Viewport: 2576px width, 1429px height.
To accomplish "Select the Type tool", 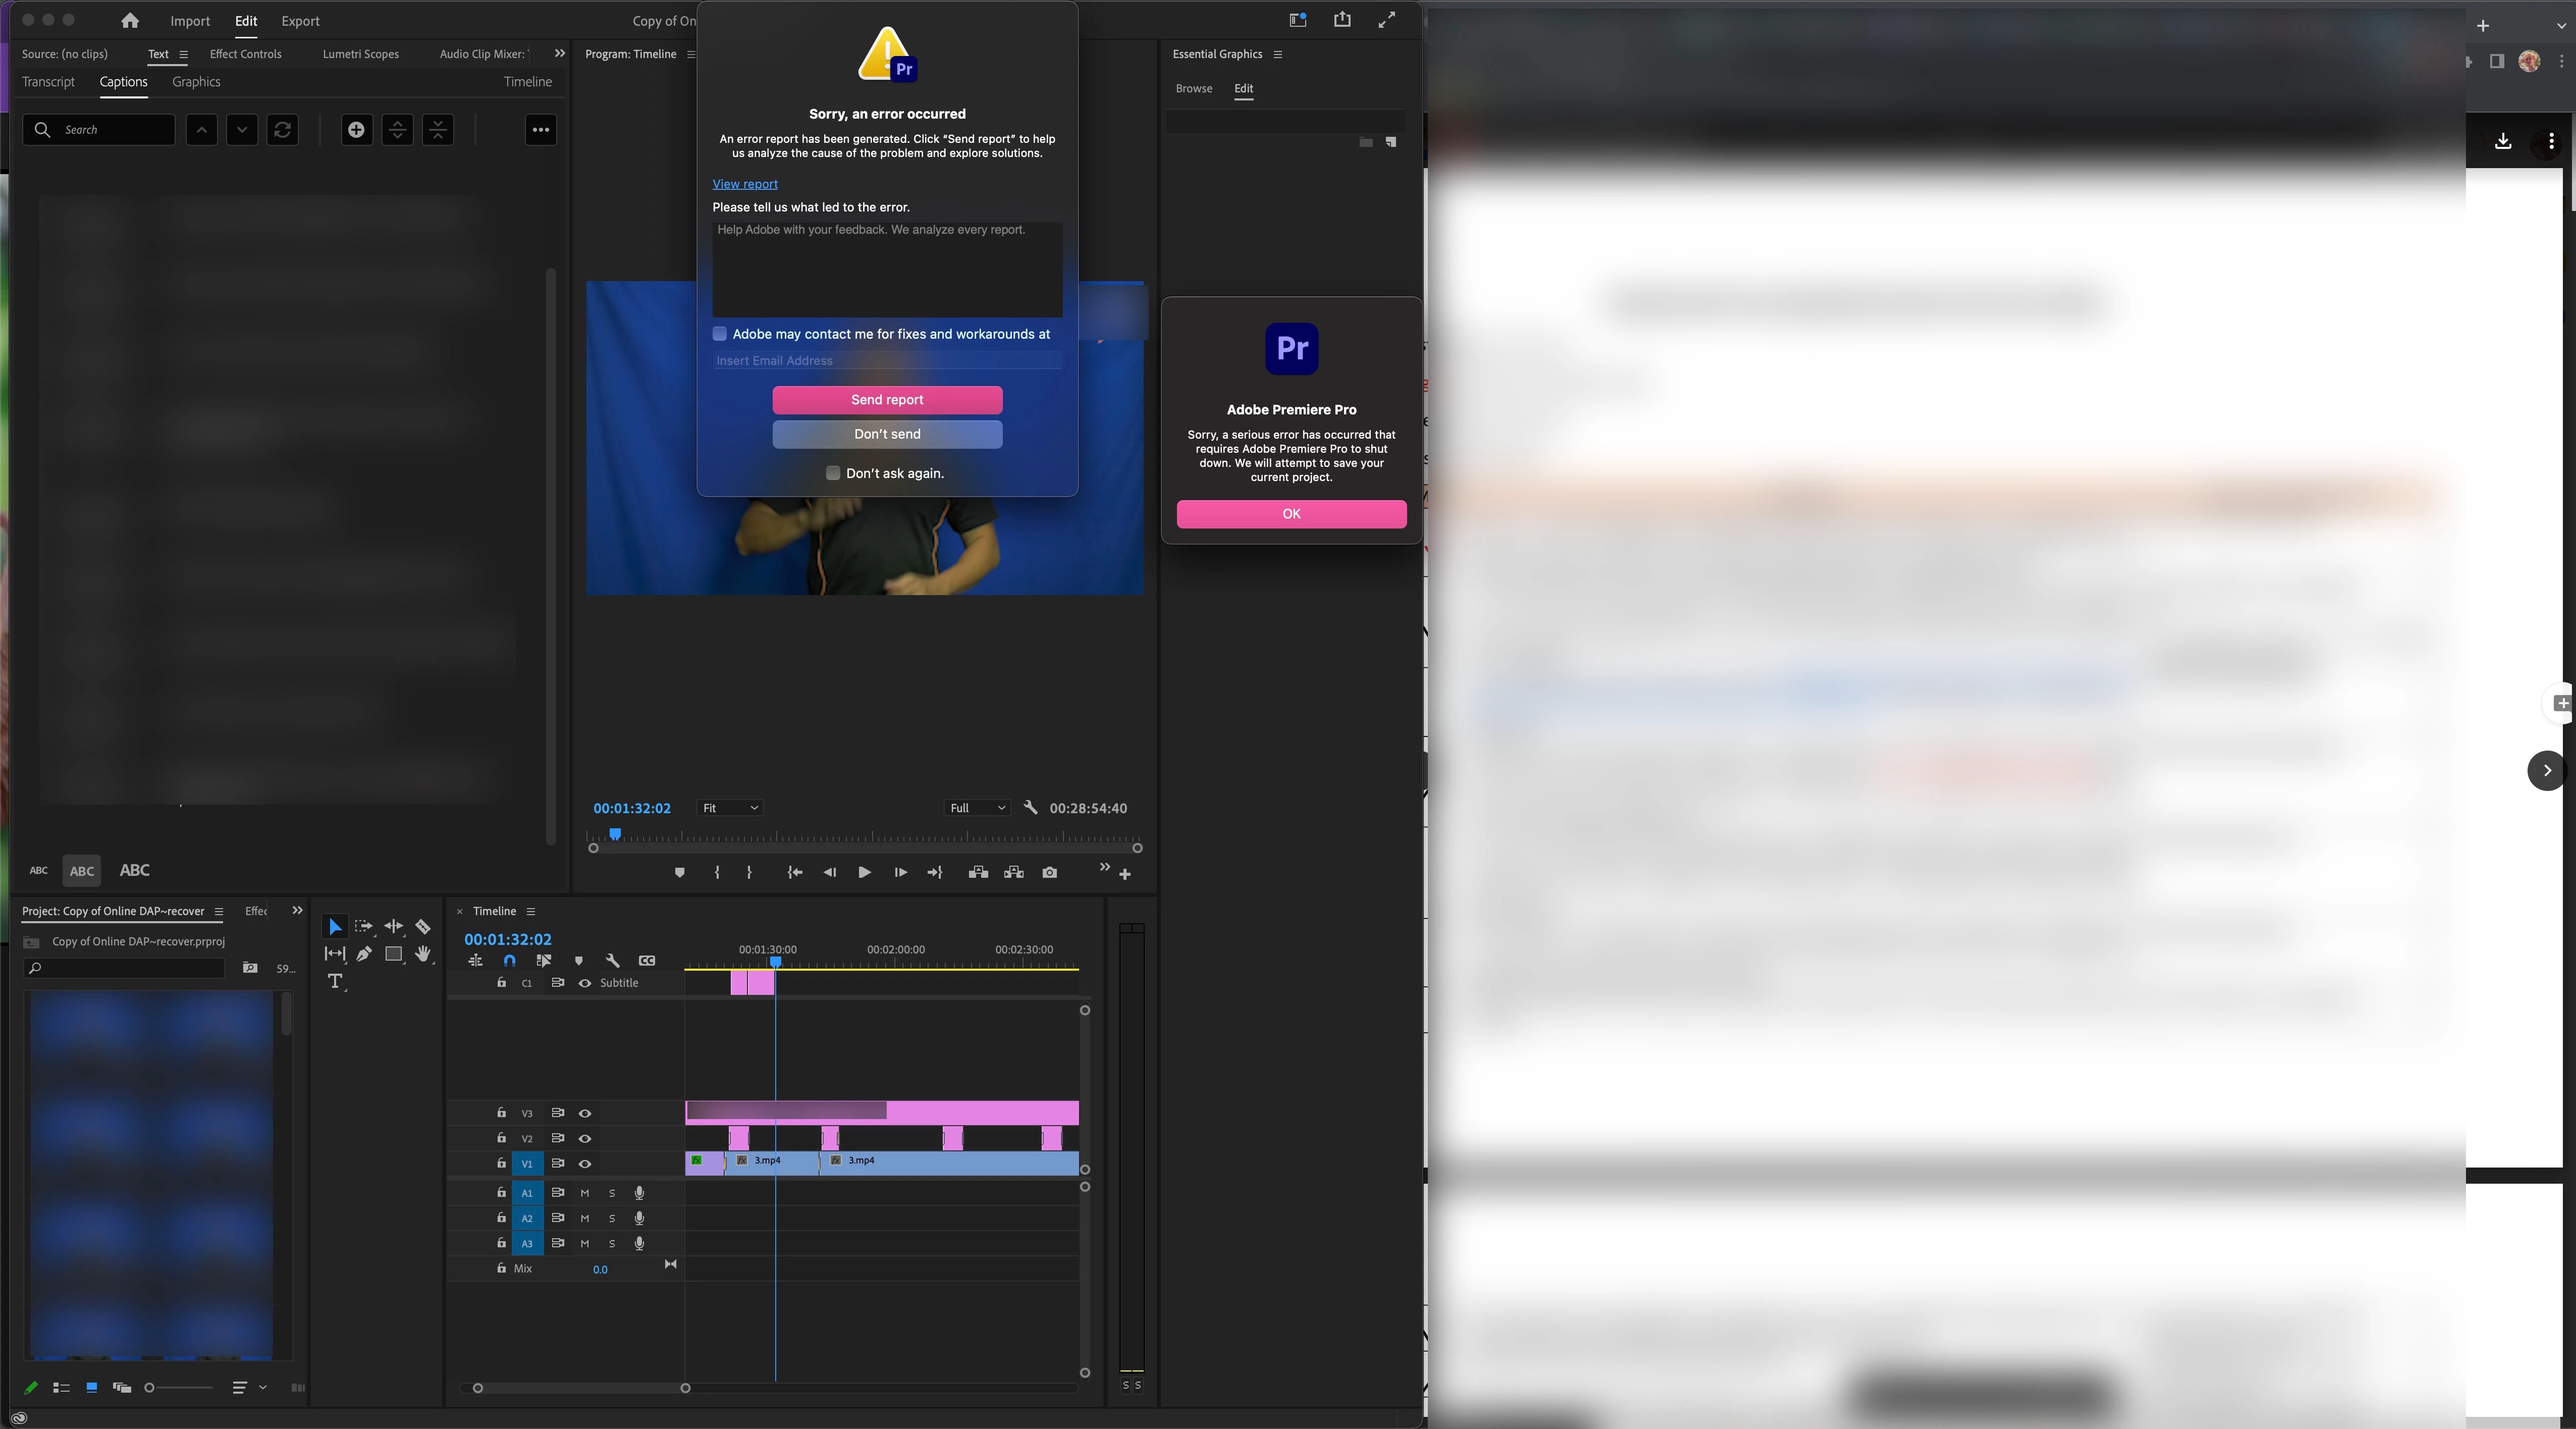I will point(335,981).
